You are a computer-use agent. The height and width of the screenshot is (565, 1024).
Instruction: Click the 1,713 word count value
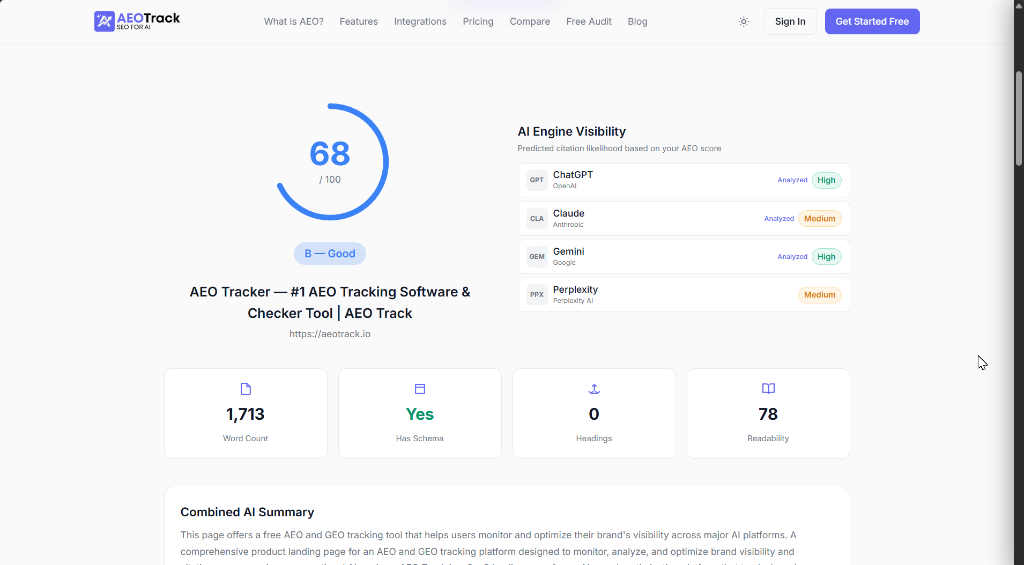click(x=245, y=414)
